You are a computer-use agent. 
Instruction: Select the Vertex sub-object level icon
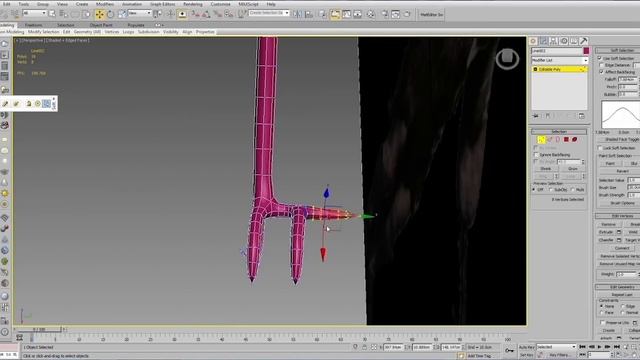pyautogui.click(x=541, y=140)
